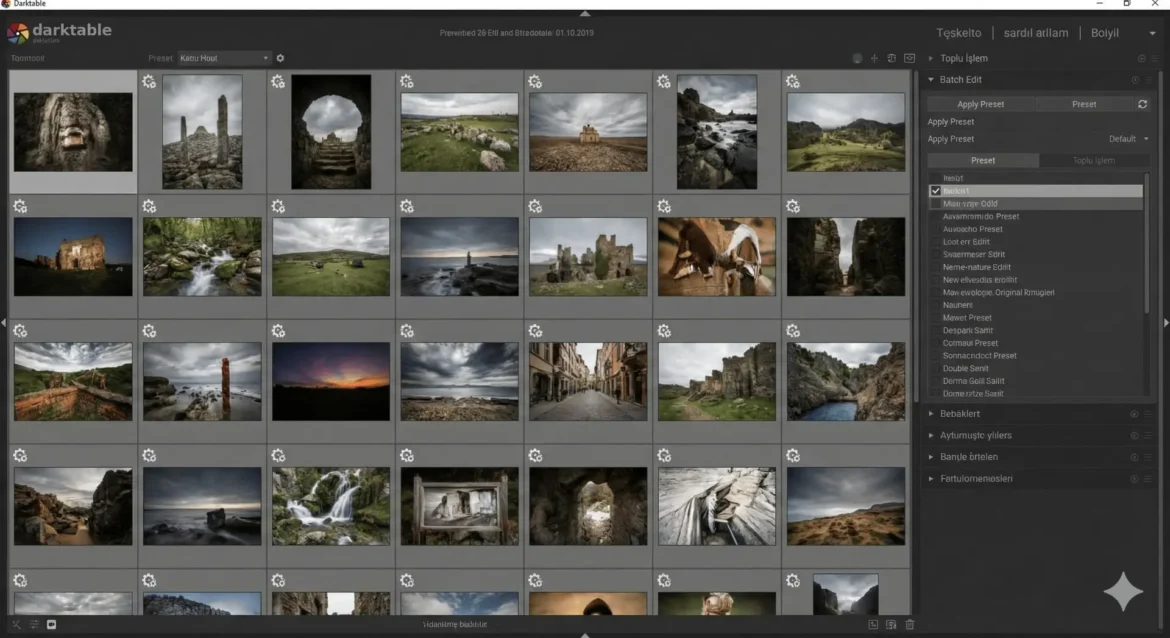
Task: Open preset settings gear next to Preset dropdown
Action: click(280, 58)
